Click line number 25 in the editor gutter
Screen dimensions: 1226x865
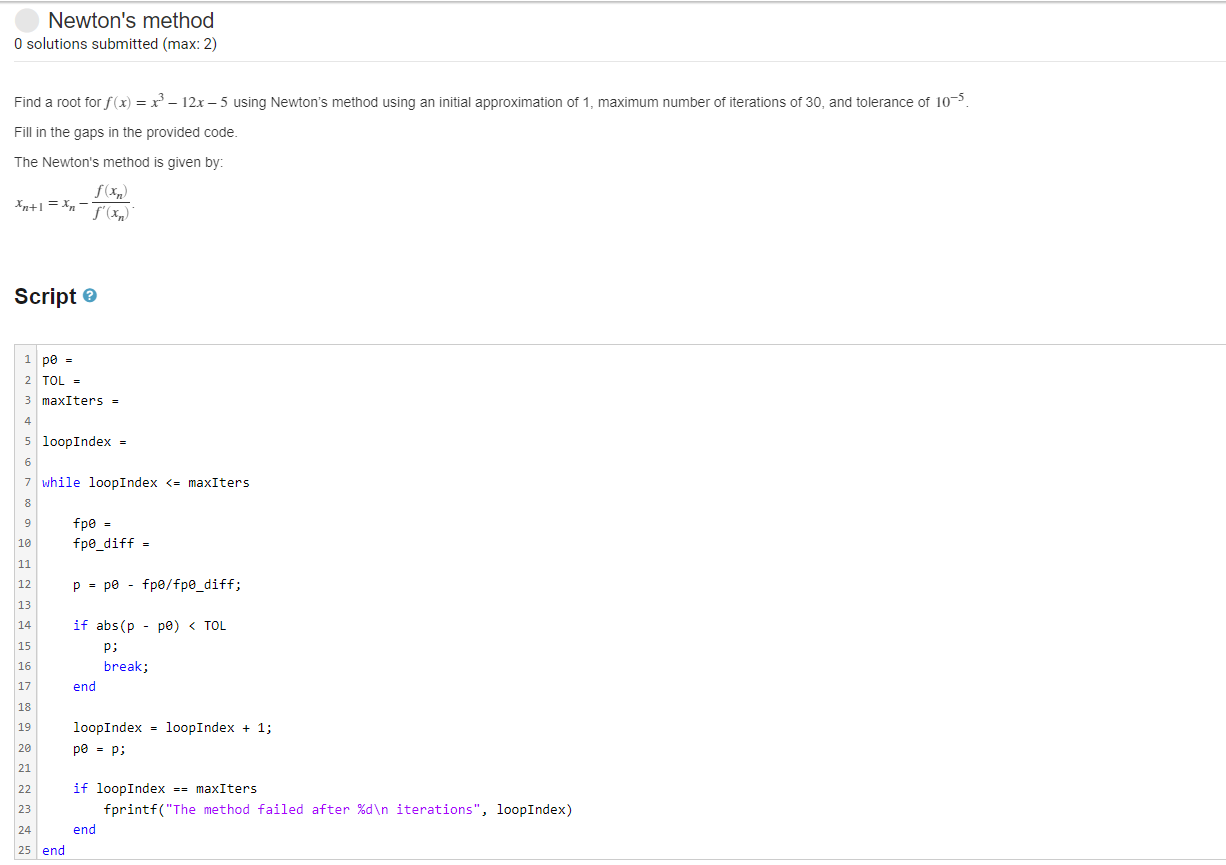coord(24,850)
